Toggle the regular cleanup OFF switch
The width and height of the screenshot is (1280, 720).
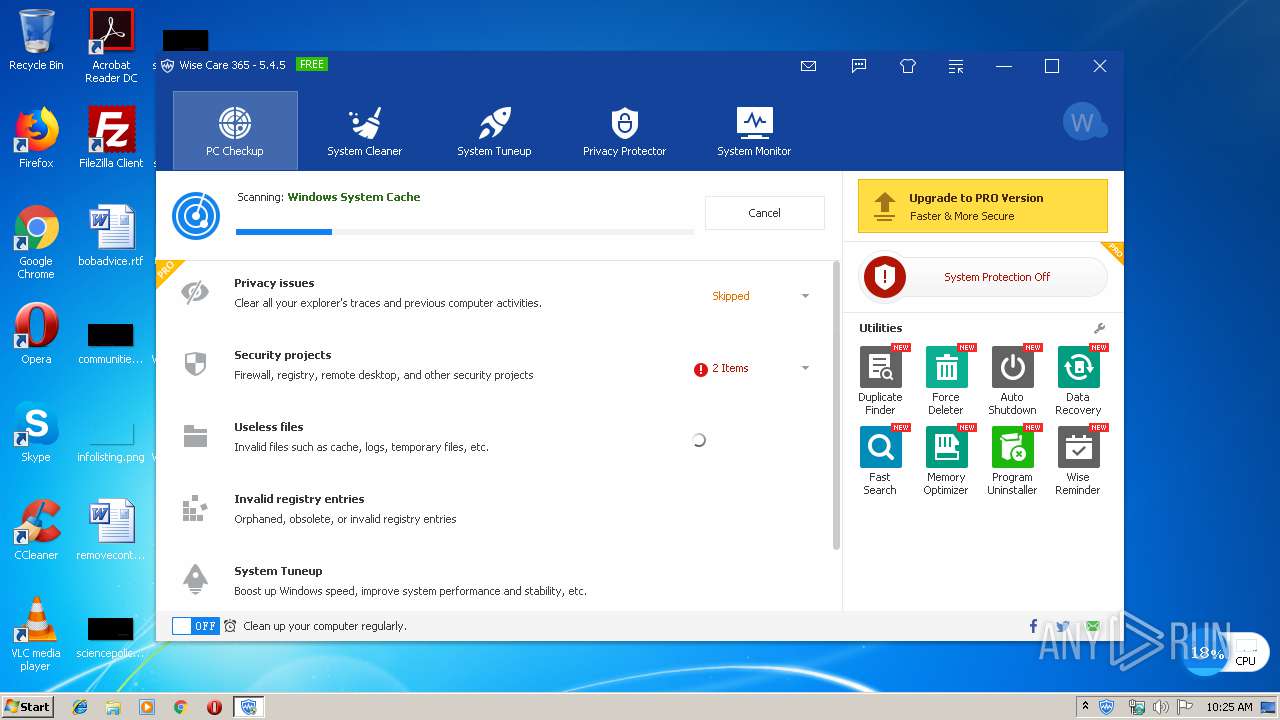point(195,626)
